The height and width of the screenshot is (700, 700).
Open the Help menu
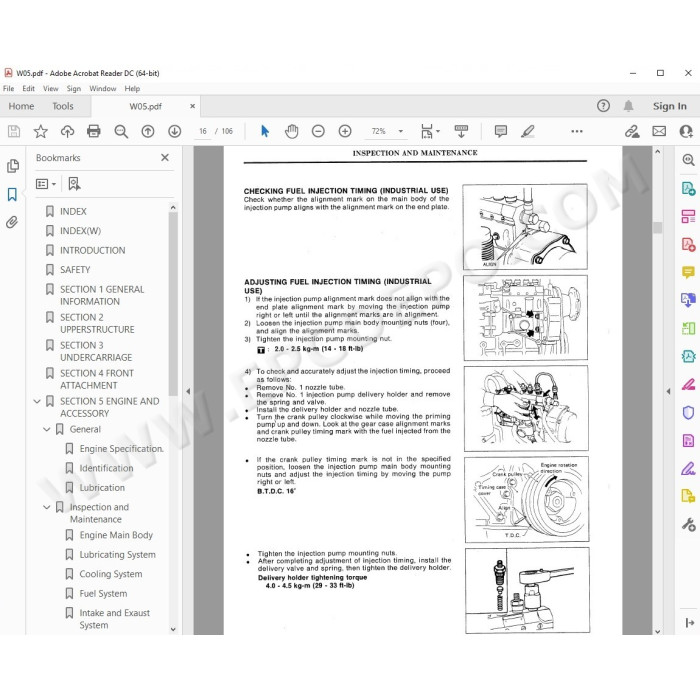(132, 88)
